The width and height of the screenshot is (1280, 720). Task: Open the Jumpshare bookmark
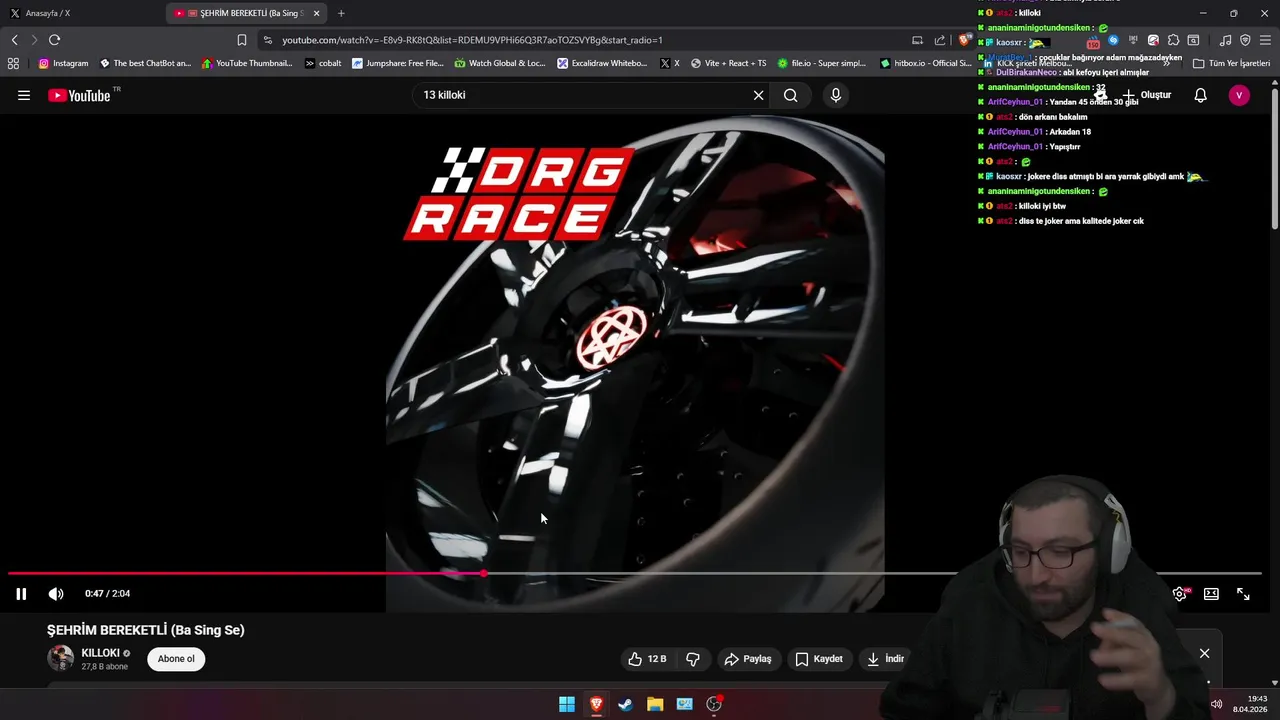point(397,63)
